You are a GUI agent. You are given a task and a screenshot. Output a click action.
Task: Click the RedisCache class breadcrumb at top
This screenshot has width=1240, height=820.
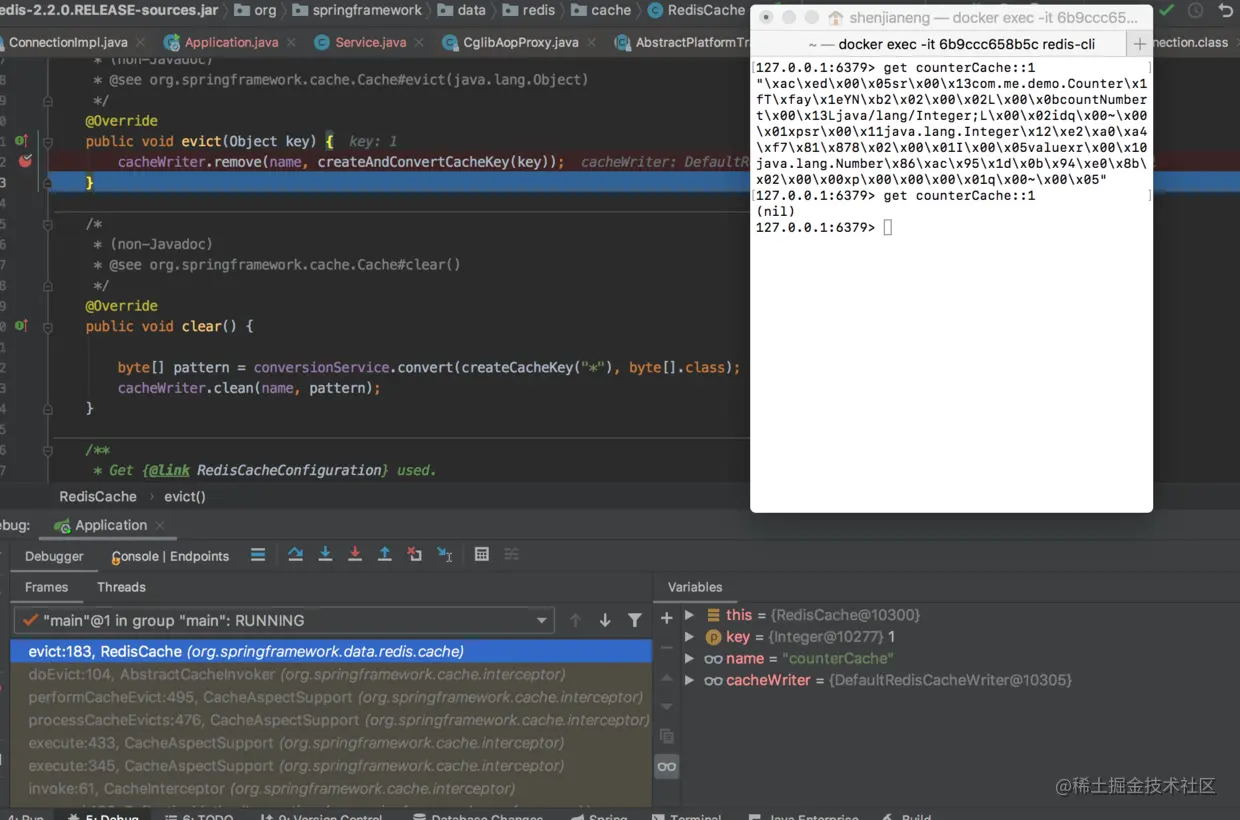(x=697, y=10)
